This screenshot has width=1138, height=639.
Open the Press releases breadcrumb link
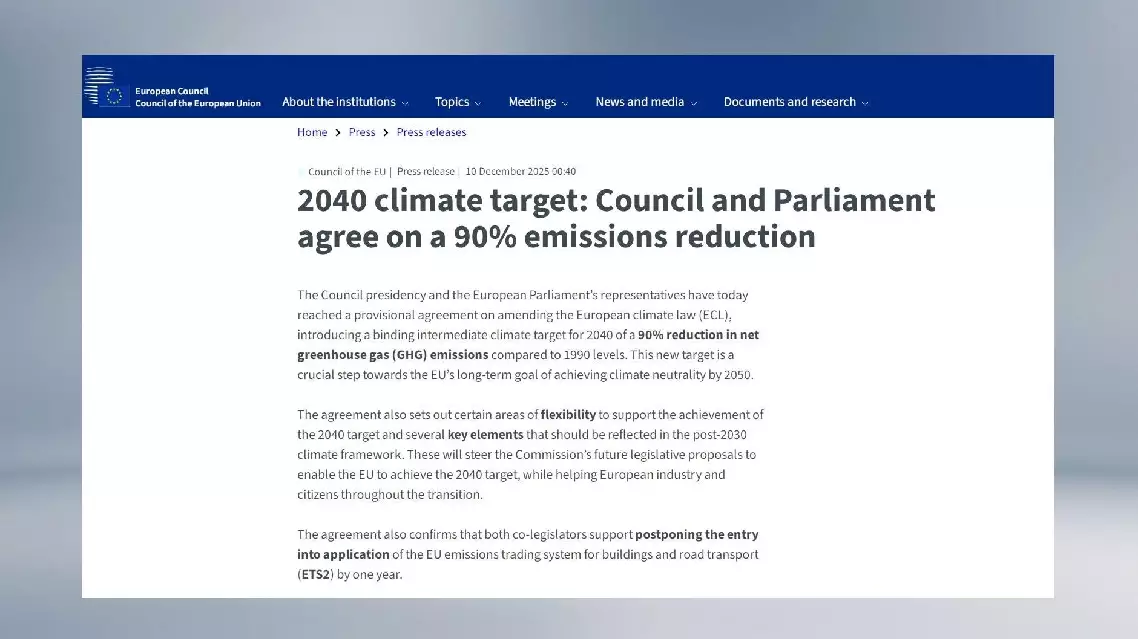pos(431,132)
